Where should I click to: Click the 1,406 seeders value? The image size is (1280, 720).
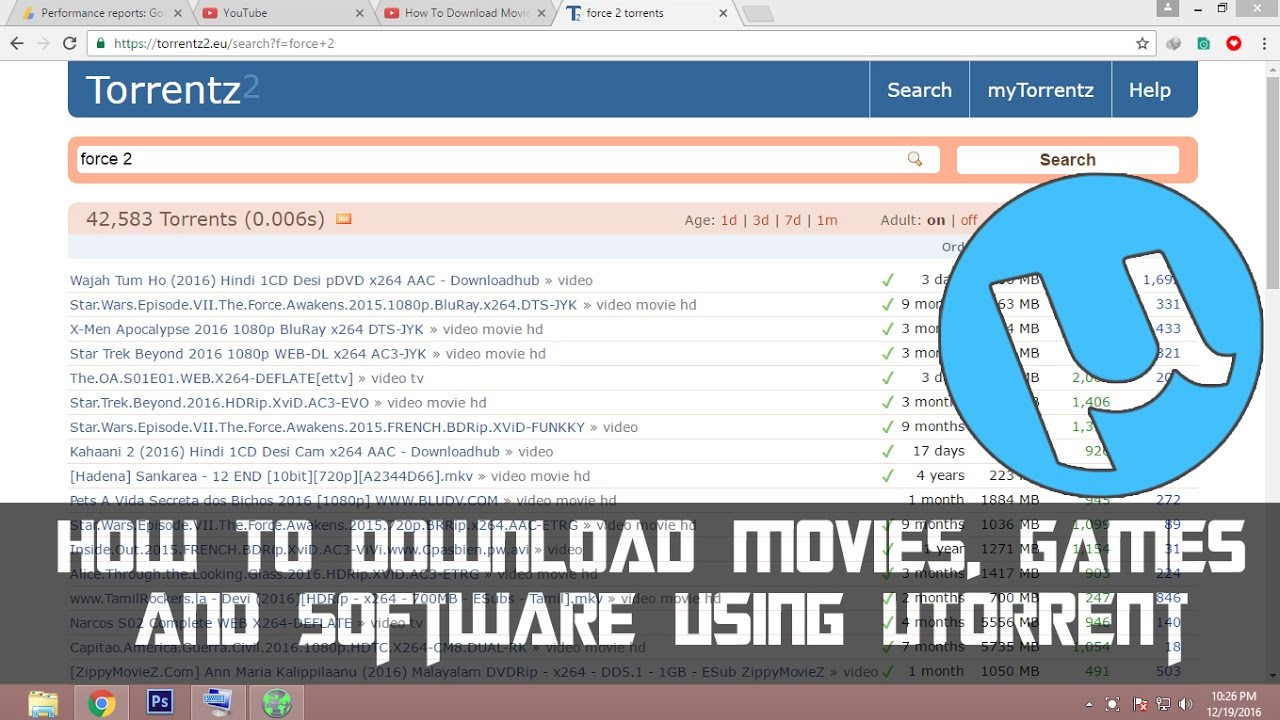click(1090, 402)
